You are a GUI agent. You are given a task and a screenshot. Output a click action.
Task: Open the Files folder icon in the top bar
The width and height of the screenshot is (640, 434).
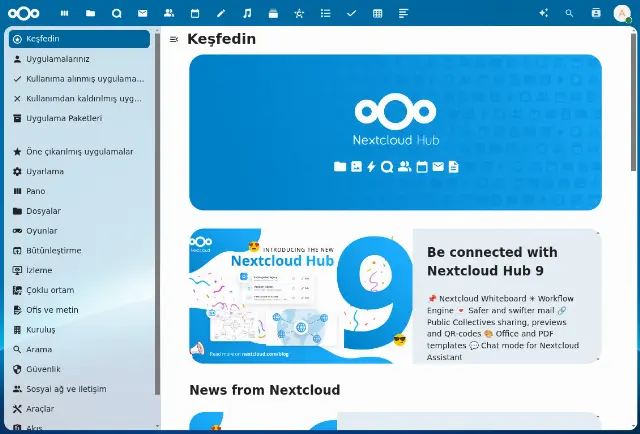click(x=91, y=13)
